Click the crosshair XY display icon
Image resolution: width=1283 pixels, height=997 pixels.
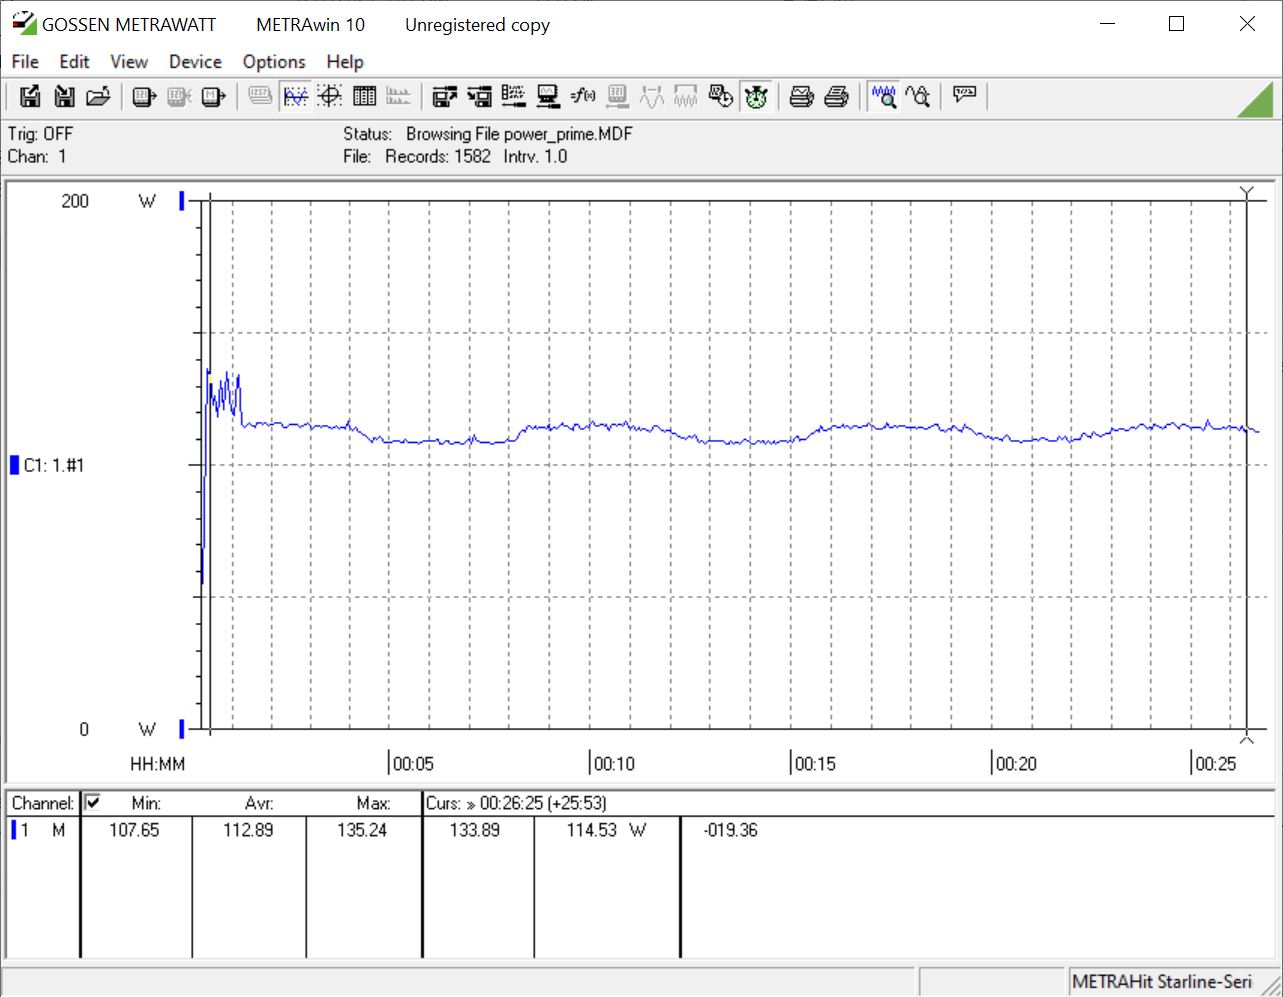[x=330, y=96]
